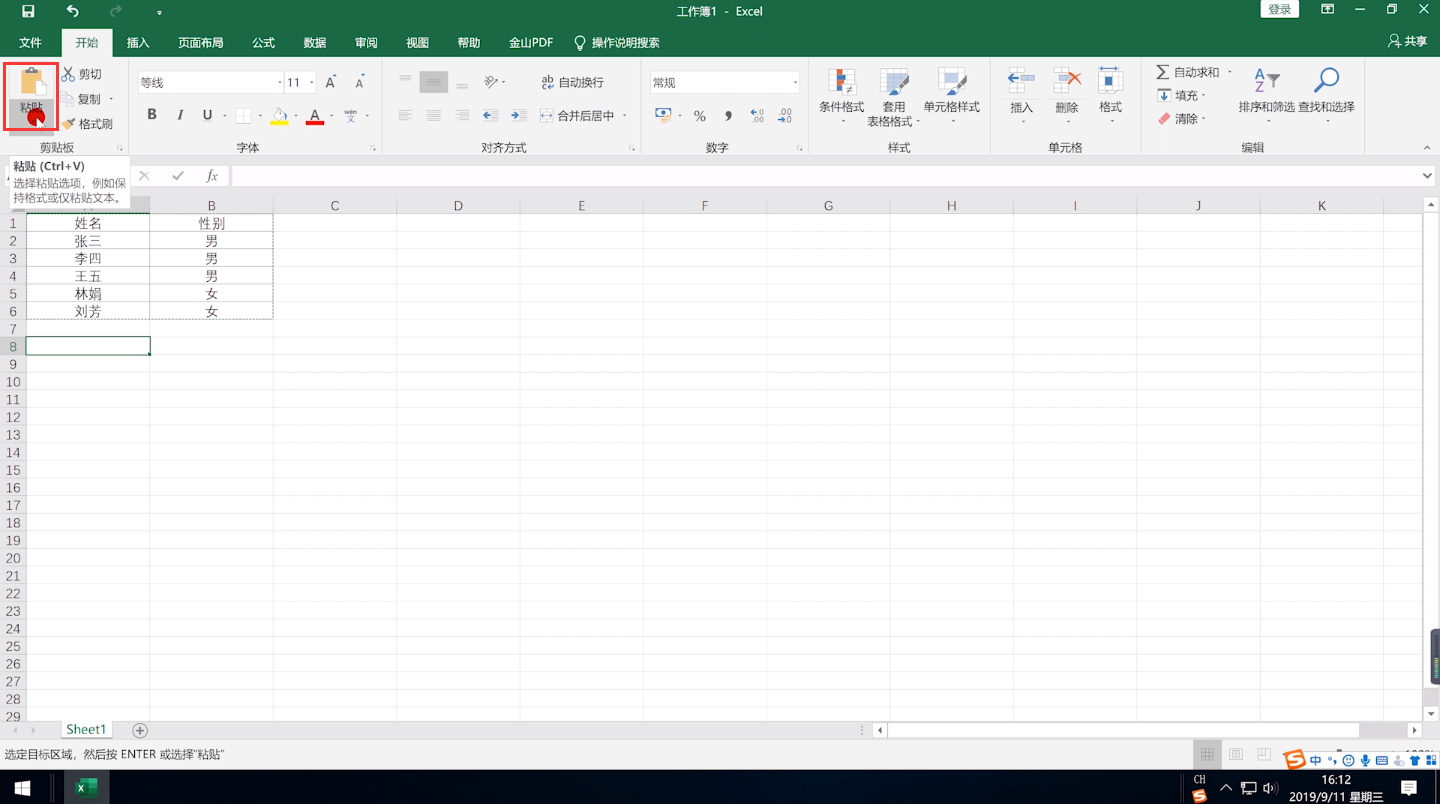Open the Review (审阅) tab

pyautogui.click(x=366, y=43)
